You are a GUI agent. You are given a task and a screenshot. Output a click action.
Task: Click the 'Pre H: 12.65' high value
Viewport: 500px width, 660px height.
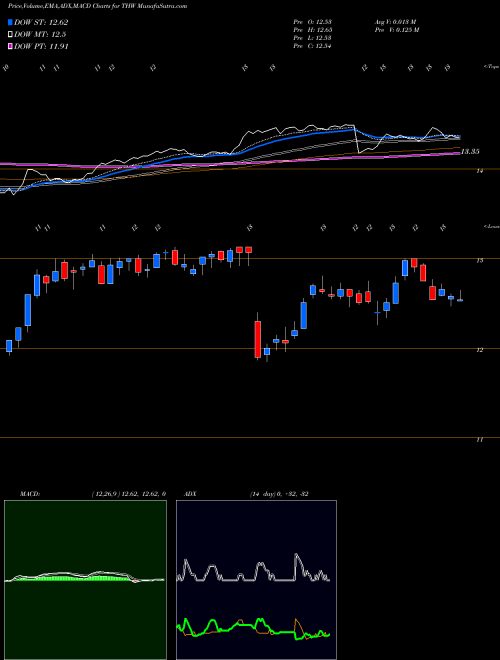[x=312, y=30]
